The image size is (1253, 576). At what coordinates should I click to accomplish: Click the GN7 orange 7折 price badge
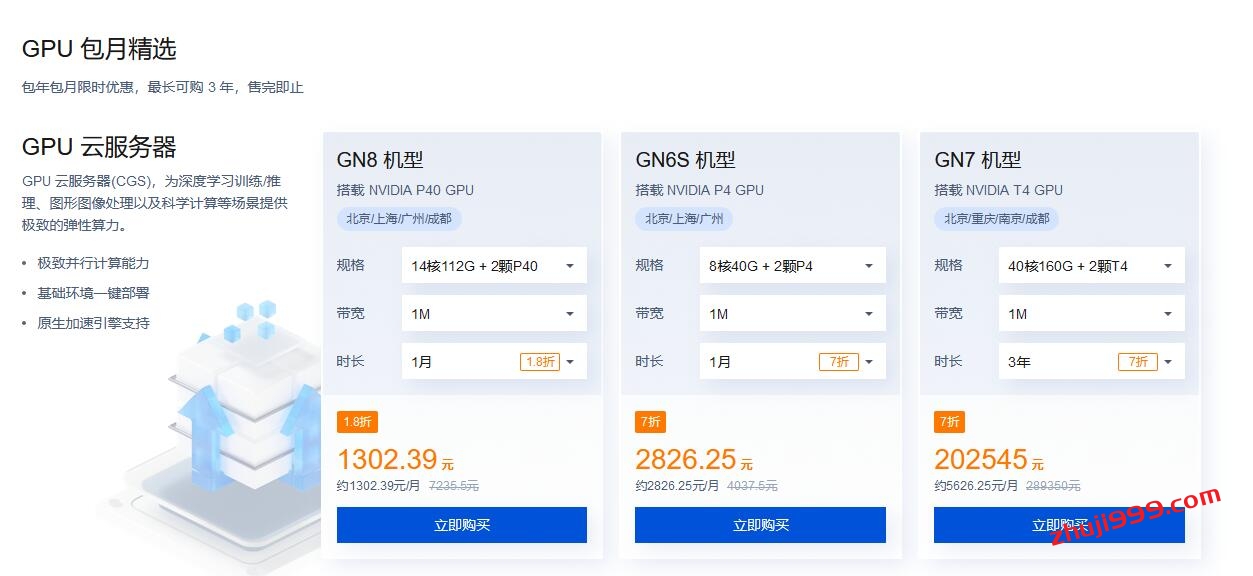(949, 422)
